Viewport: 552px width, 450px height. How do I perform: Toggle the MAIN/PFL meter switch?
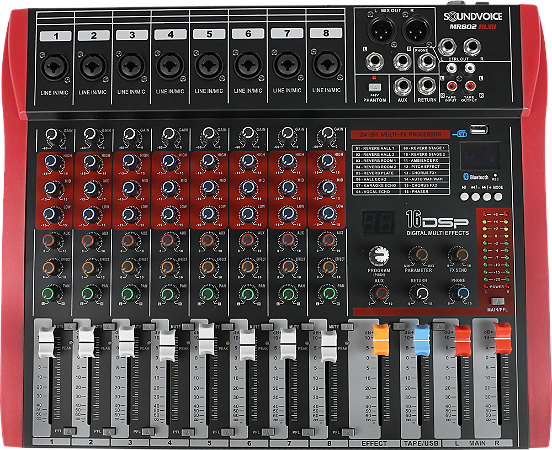point(497,301)
